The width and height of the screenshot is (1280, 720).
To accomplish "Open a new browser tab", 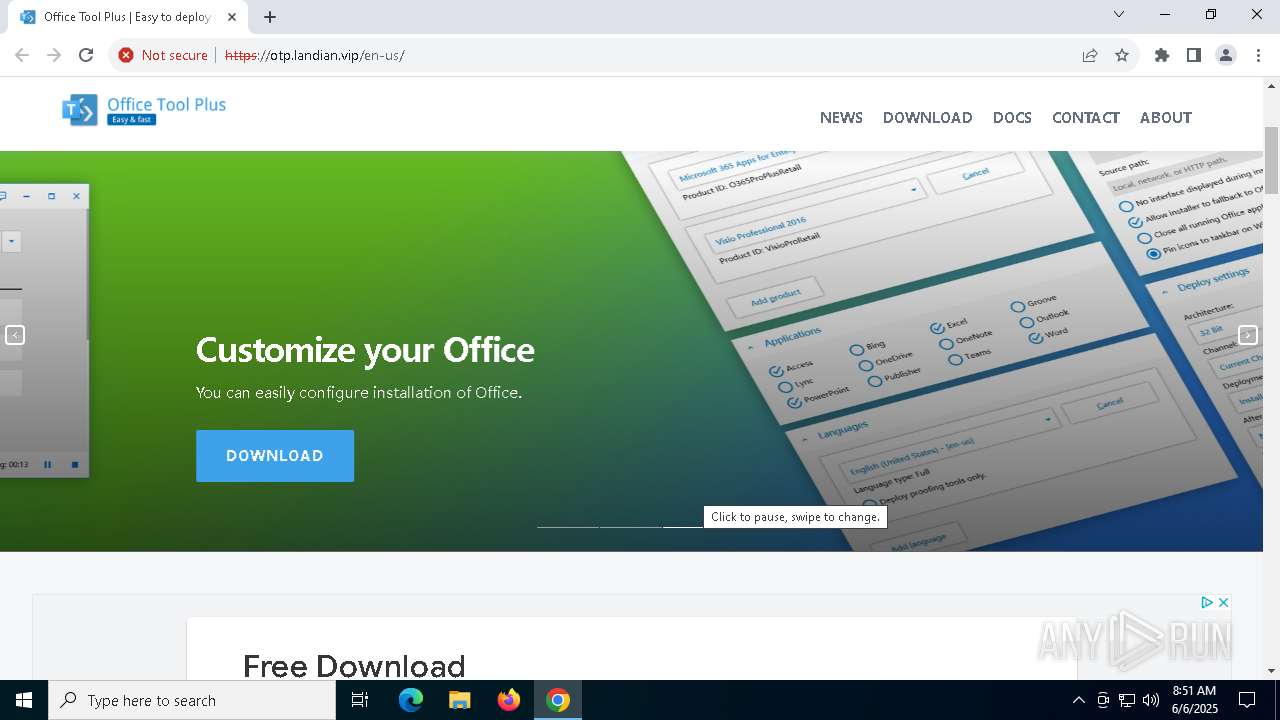I will click(x=270, y=17).
